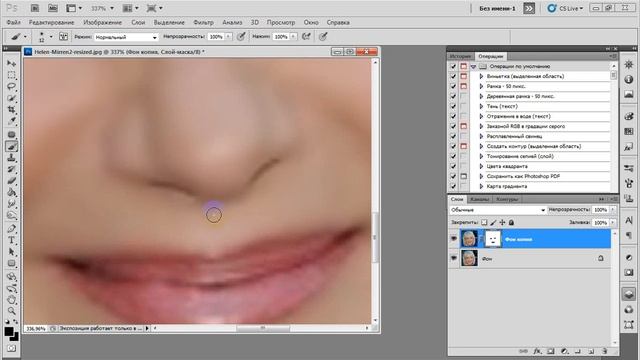Select the Eraser tool
Viewport: 640px width, 360px height.
(11, 181)
